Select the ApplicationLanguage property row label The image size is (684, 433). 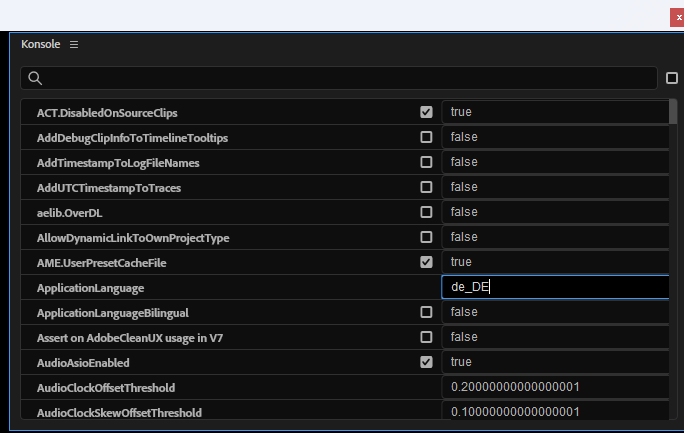90,288
